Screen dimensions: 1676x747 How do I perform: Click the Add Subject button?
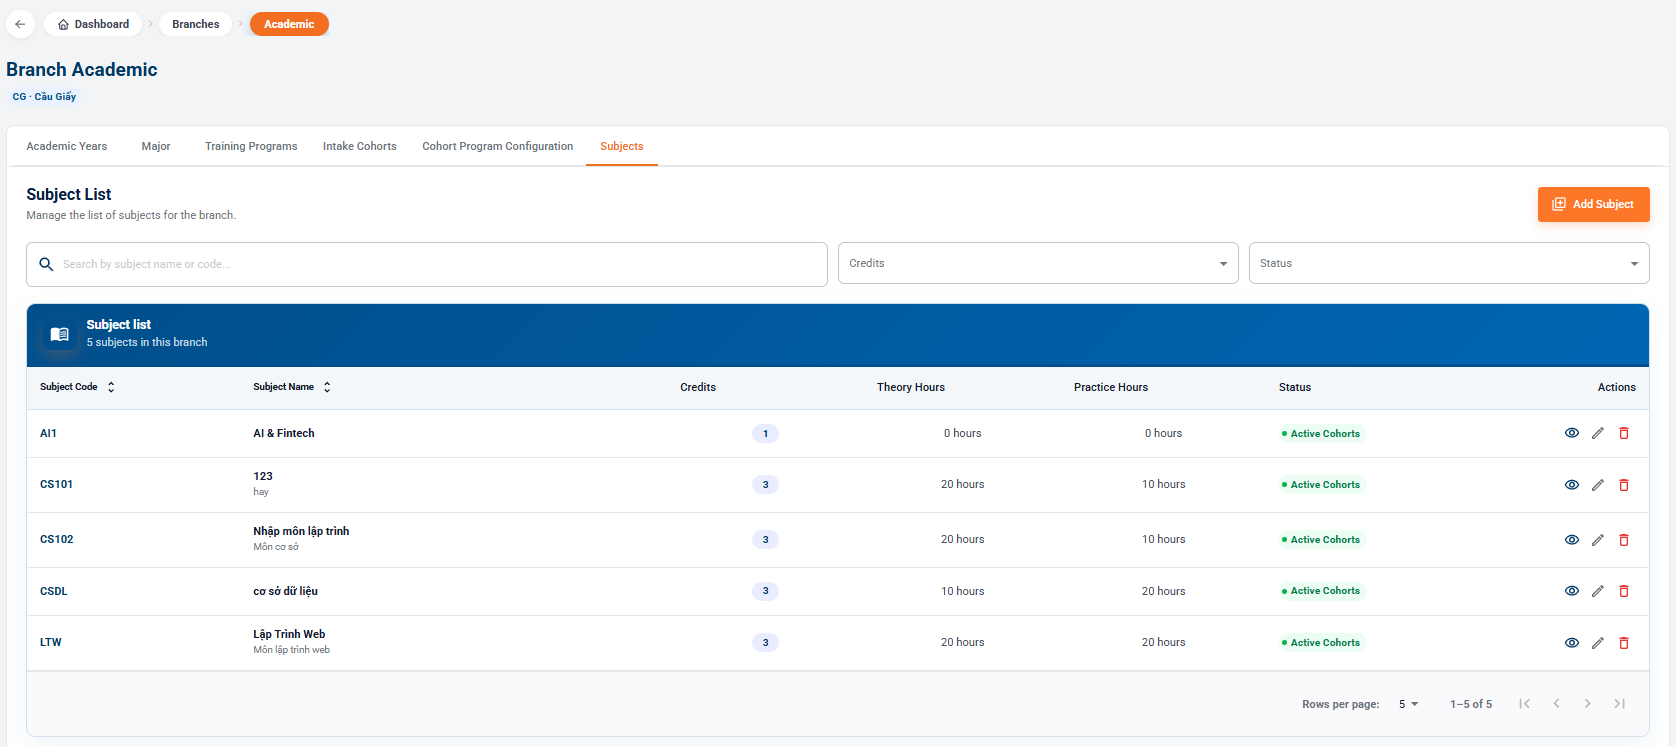click(x=1594, y=204)
